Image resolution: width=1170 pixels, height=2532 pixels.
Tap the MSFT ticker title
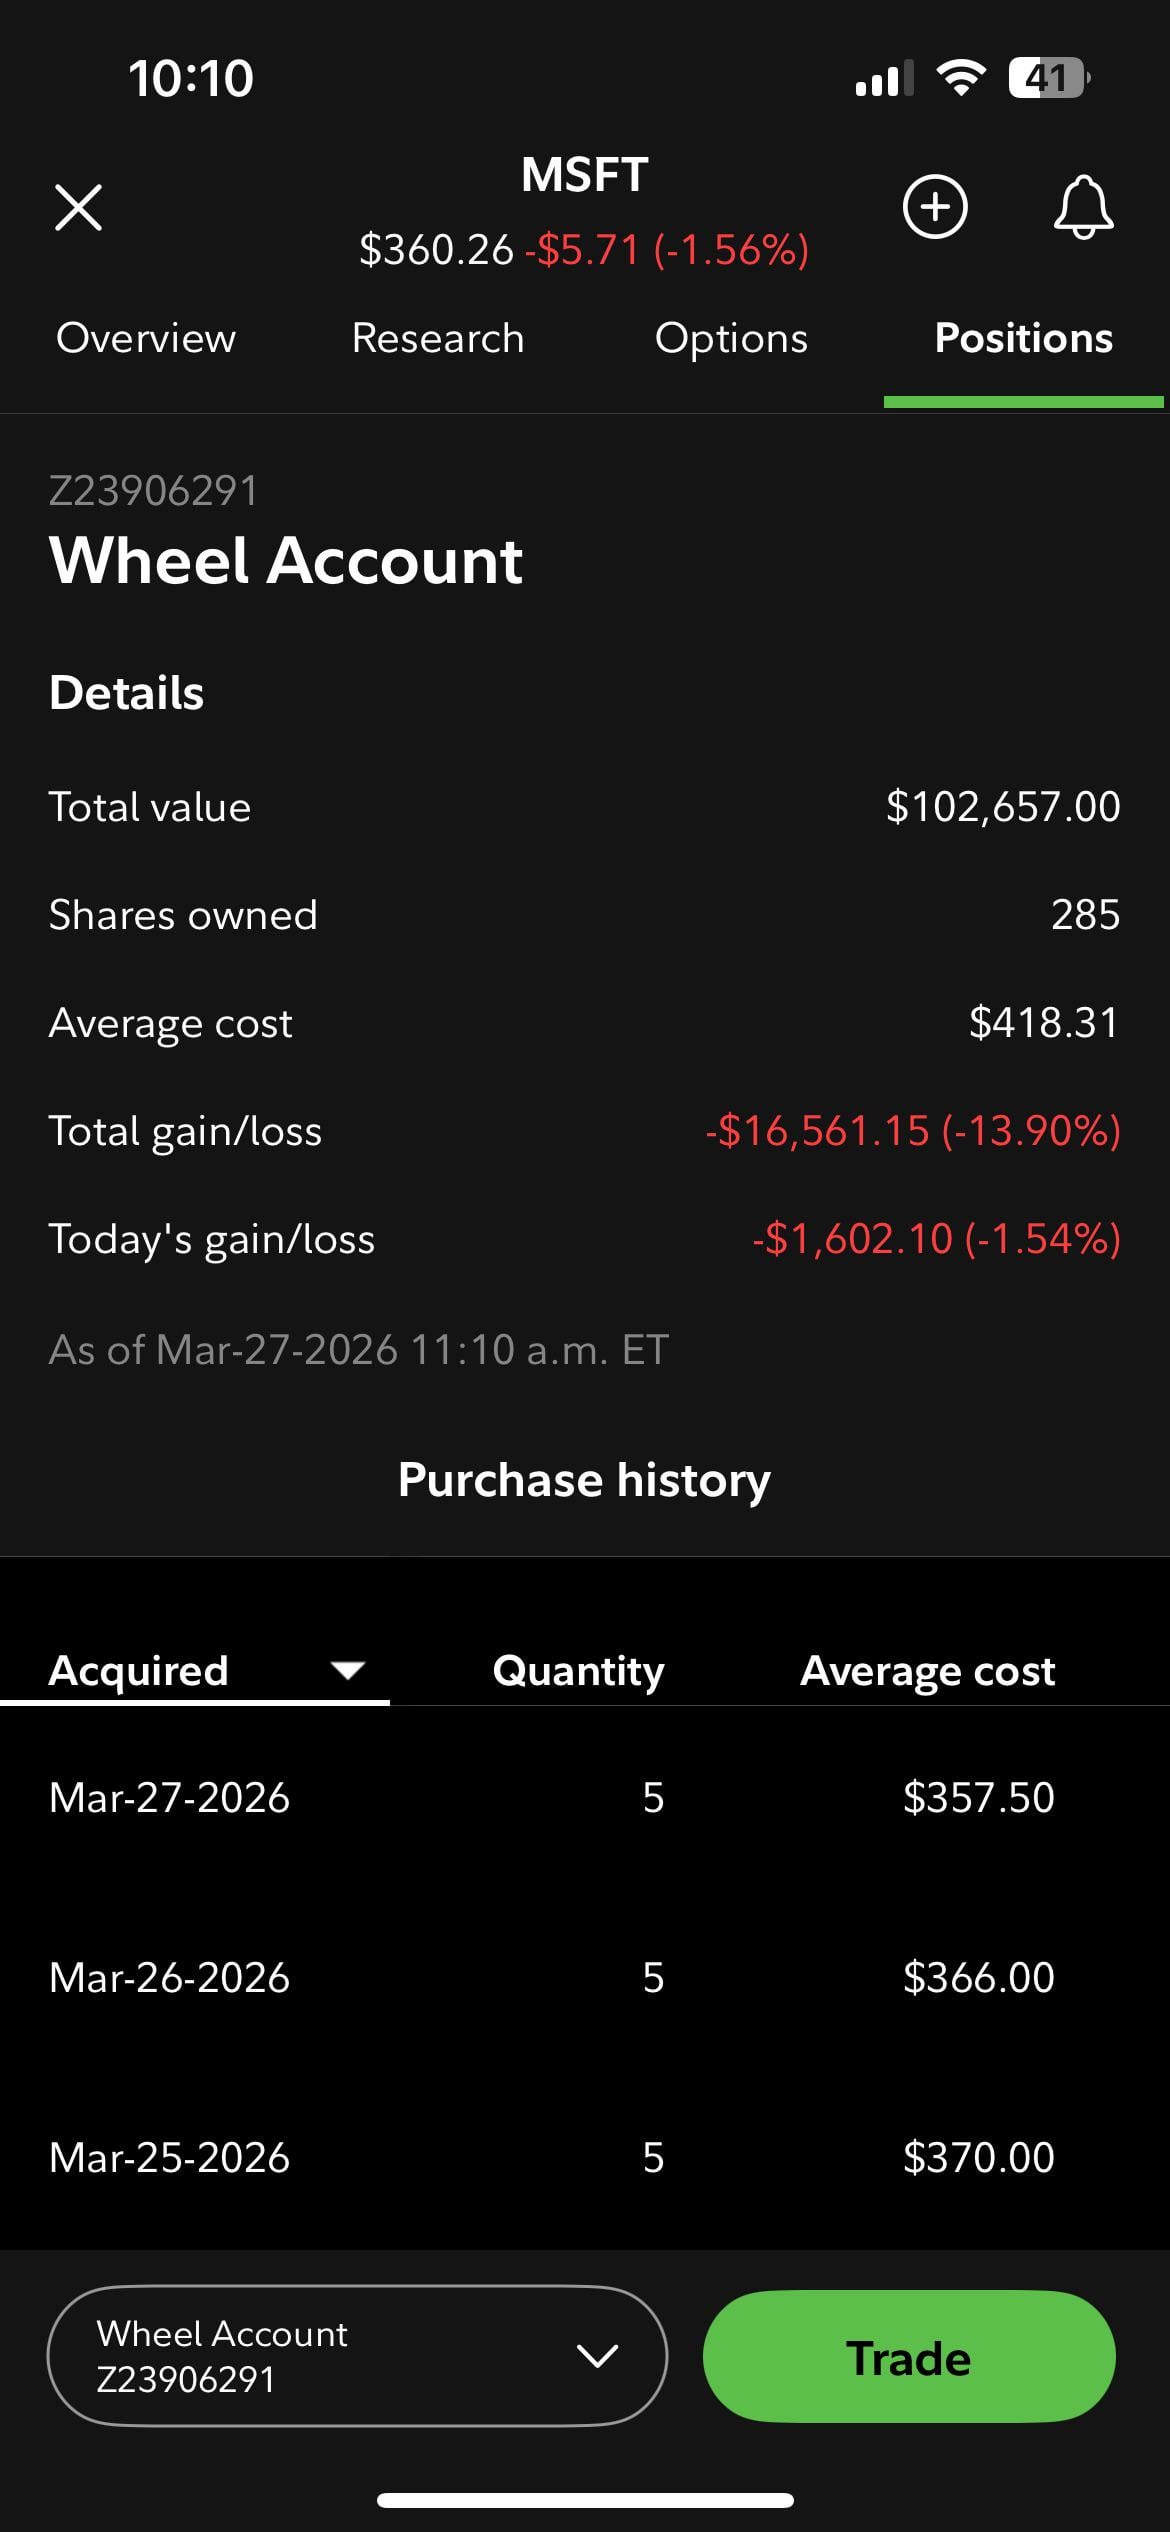click(x=585, y=175)
